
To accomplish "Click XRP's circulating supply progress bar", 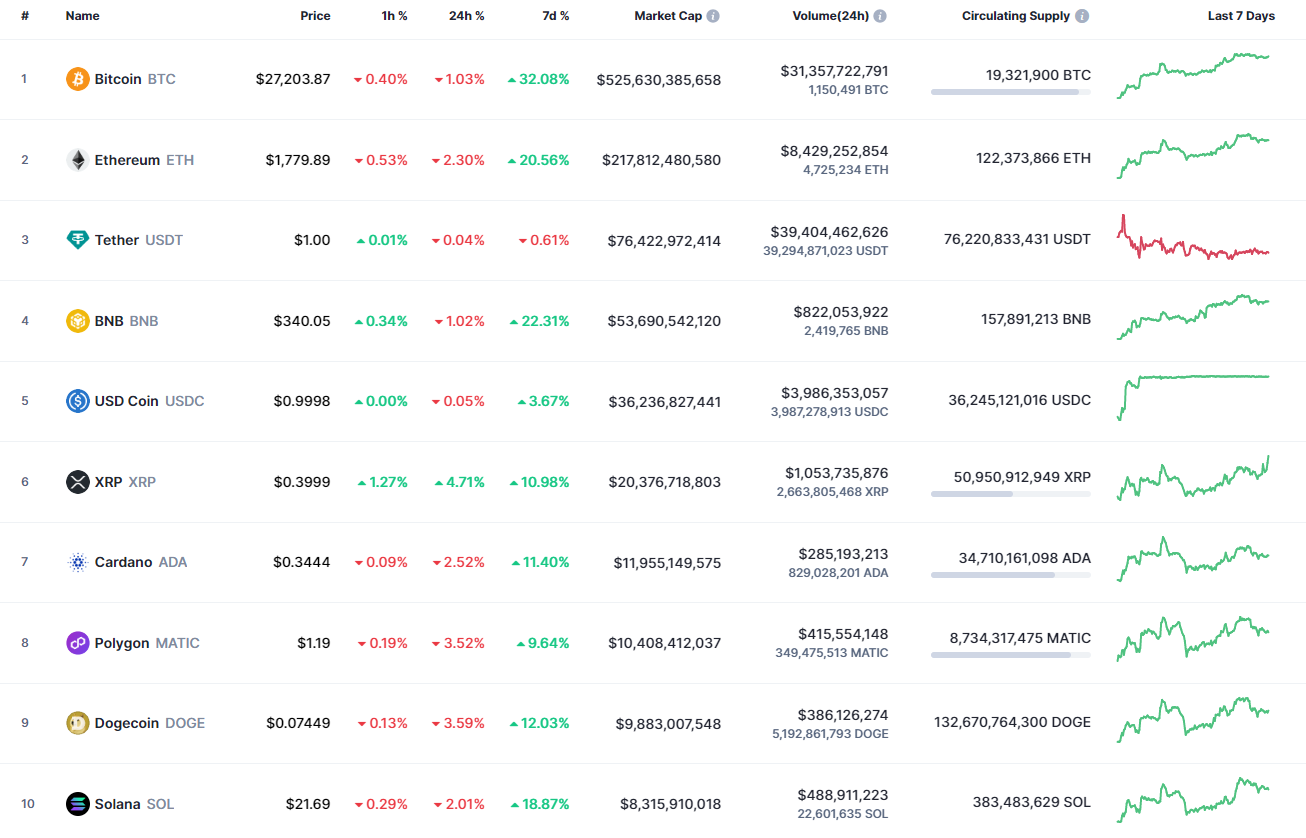I will coord(1011,494).
